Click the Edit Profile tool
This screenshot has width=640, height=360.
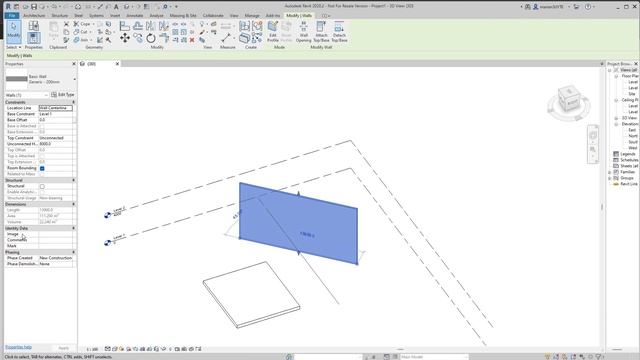tap(273, 32)
